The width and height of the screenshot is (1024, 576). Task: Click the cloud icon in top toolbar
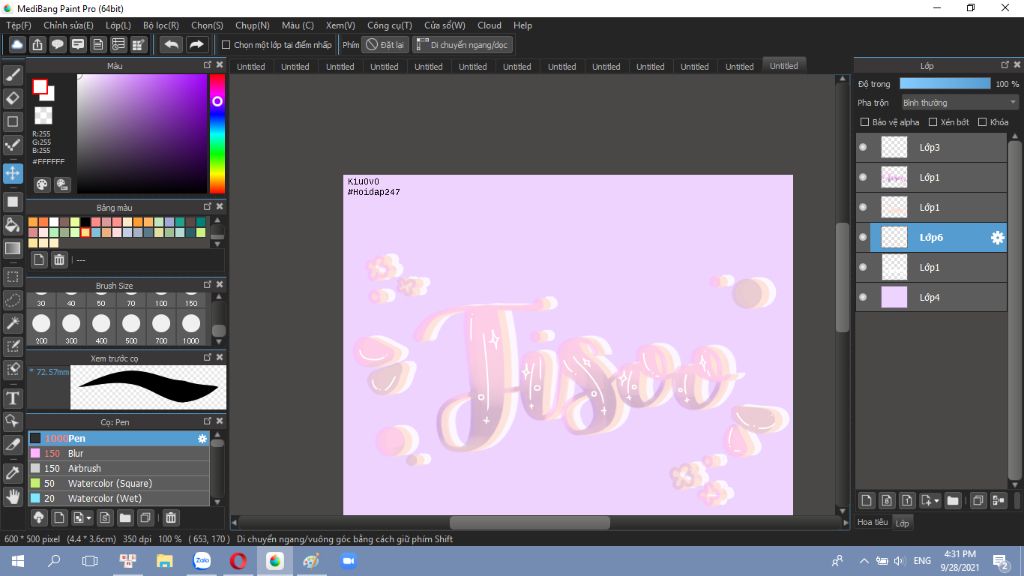tap(17, 44)
